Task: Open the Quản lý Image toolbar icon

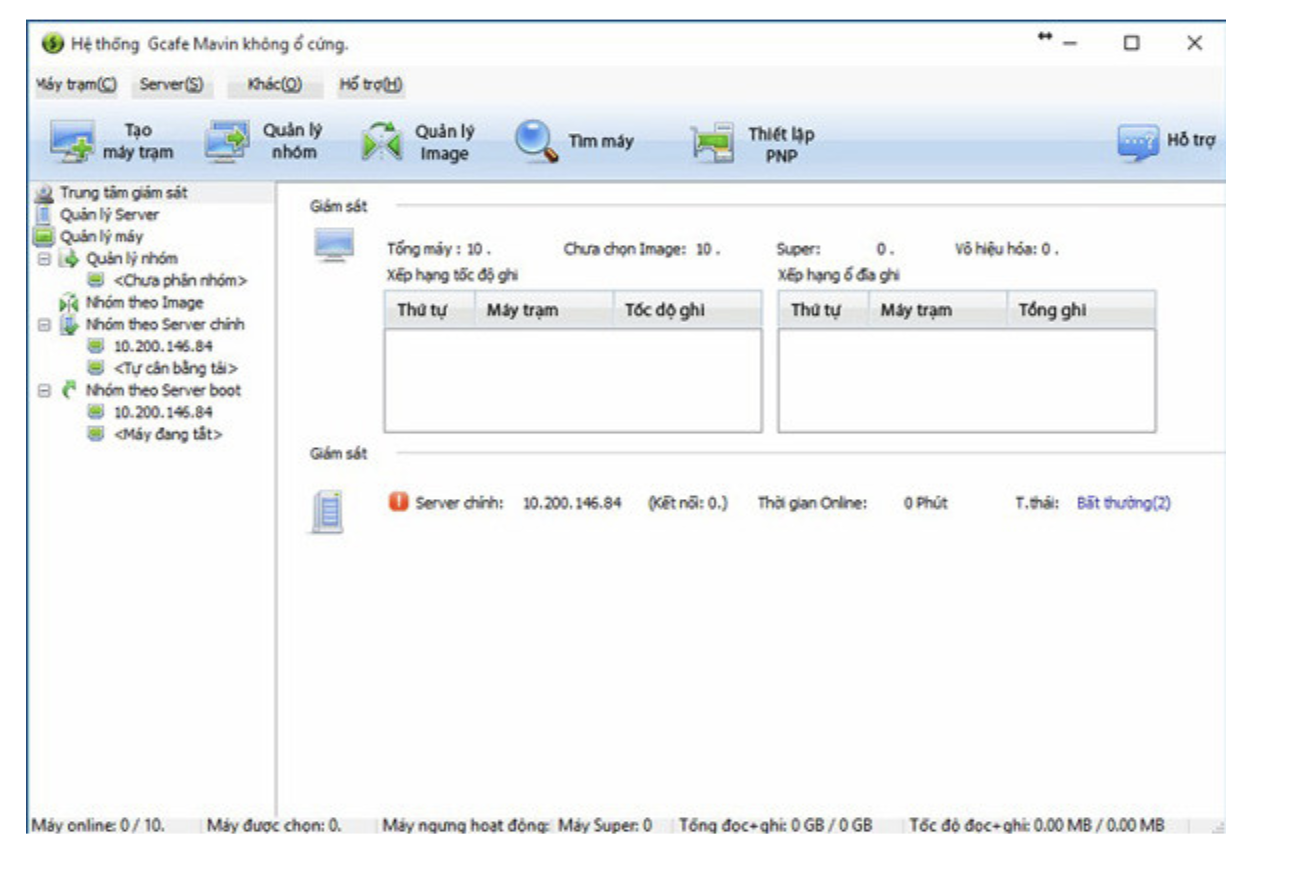Action: (381, 142)
